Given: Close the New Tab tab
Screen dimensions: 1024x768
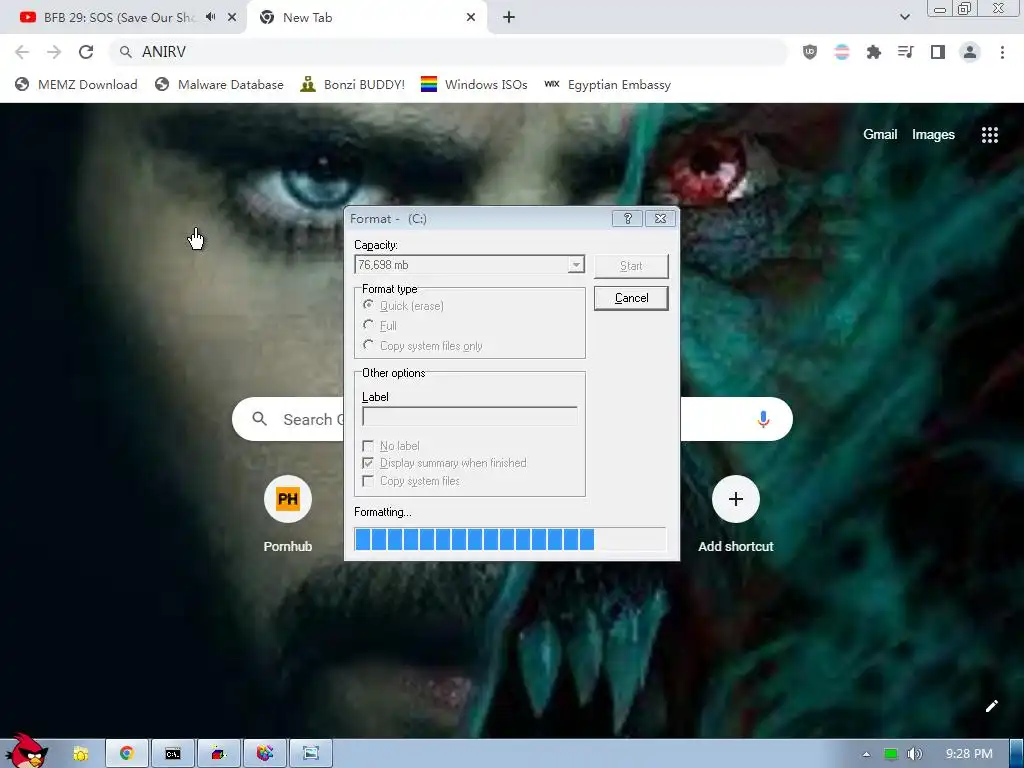Looking at the screenshot, I should [471, 18].
